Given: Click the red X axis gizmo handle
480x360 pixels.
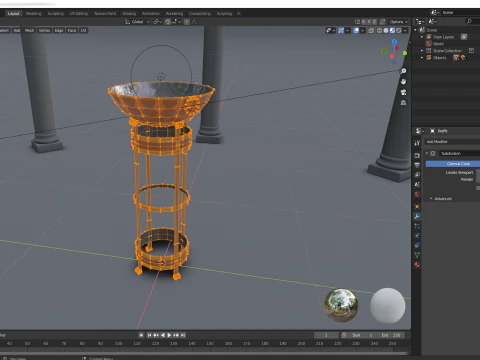Looking at the screenshot, I should click(392, 56).
